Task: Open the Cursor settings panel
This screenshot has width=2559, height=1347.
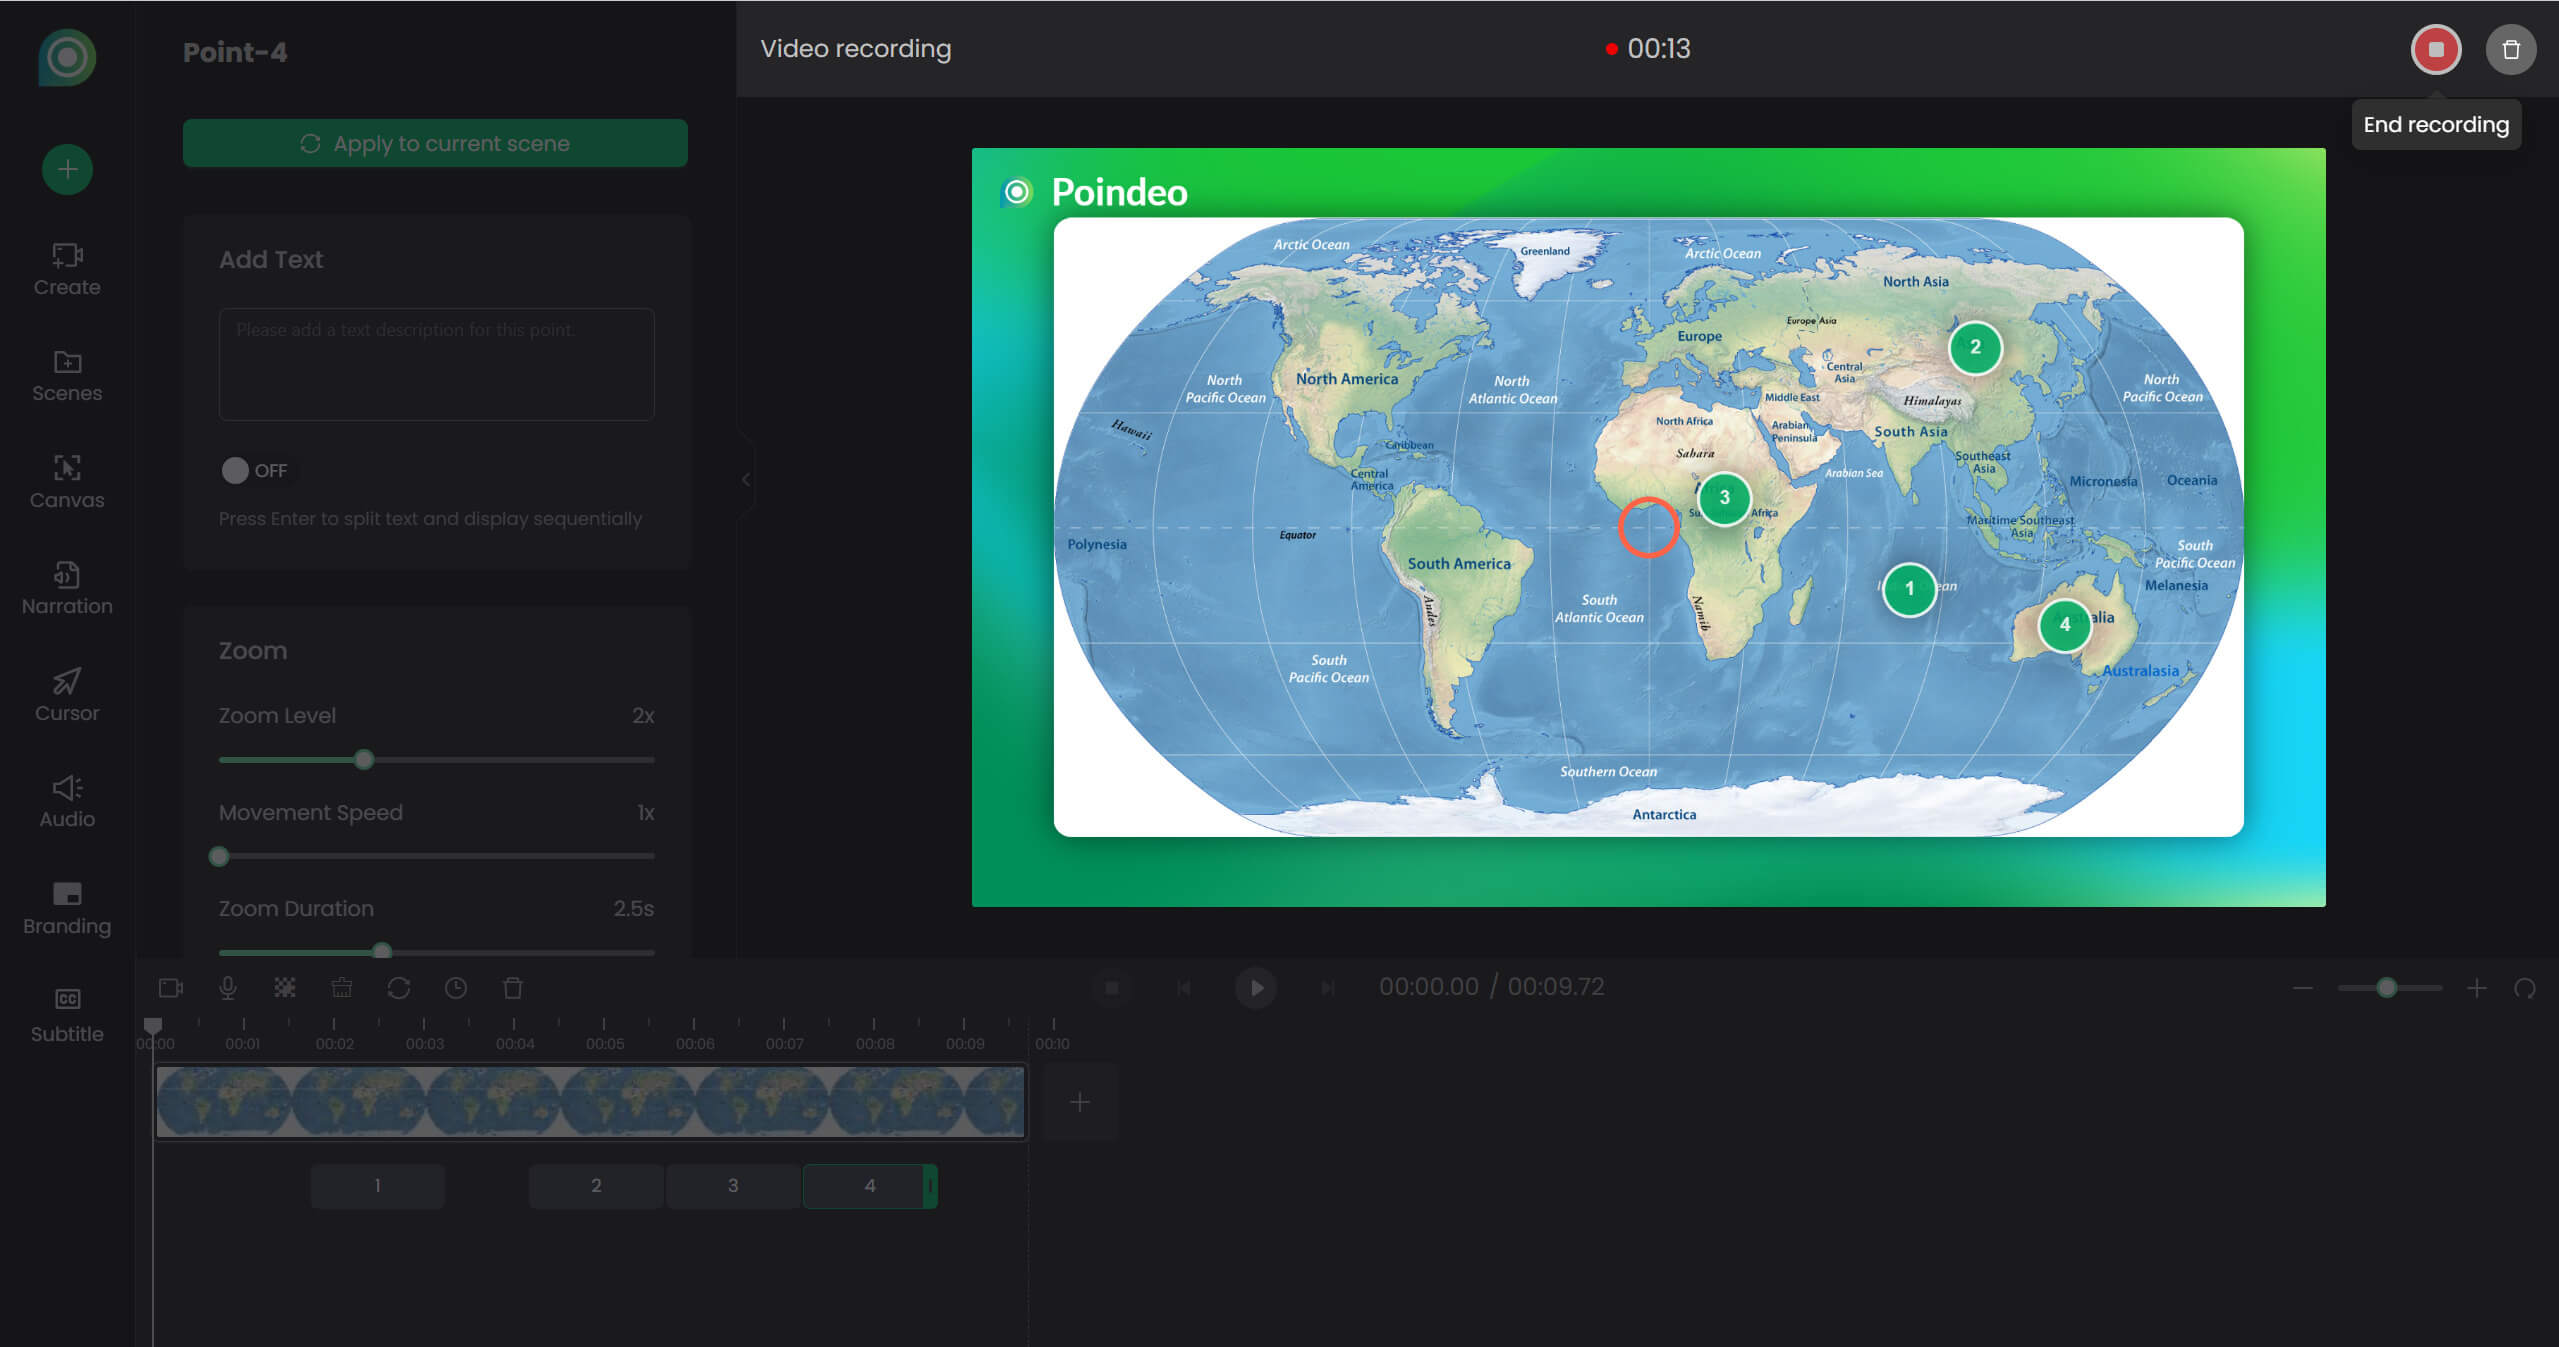Action: (67, 694)
